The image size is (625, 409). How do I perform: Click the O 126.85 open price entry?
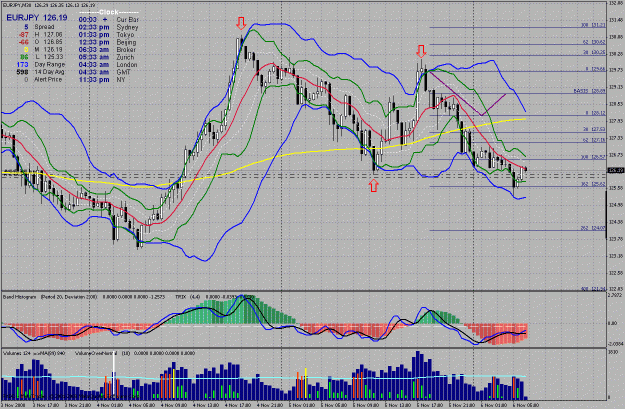click(50, 42)
